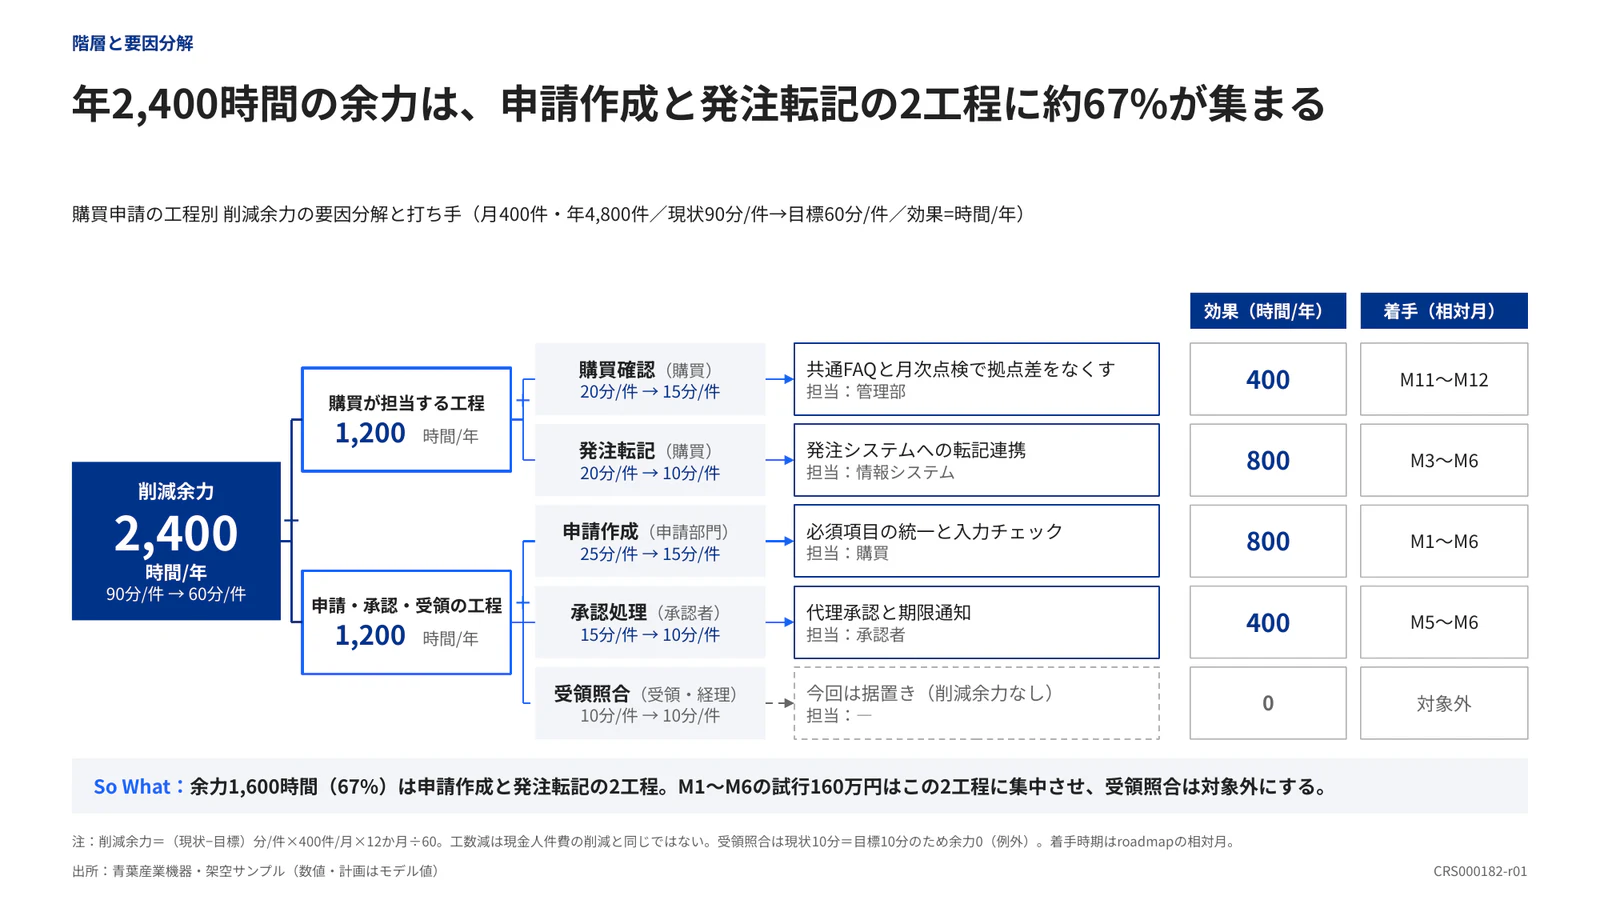Click the M3〜M6 timing cell
Image resolution: width=1600 pixels, height=900 pixels.
click(x=1444, y=460)
